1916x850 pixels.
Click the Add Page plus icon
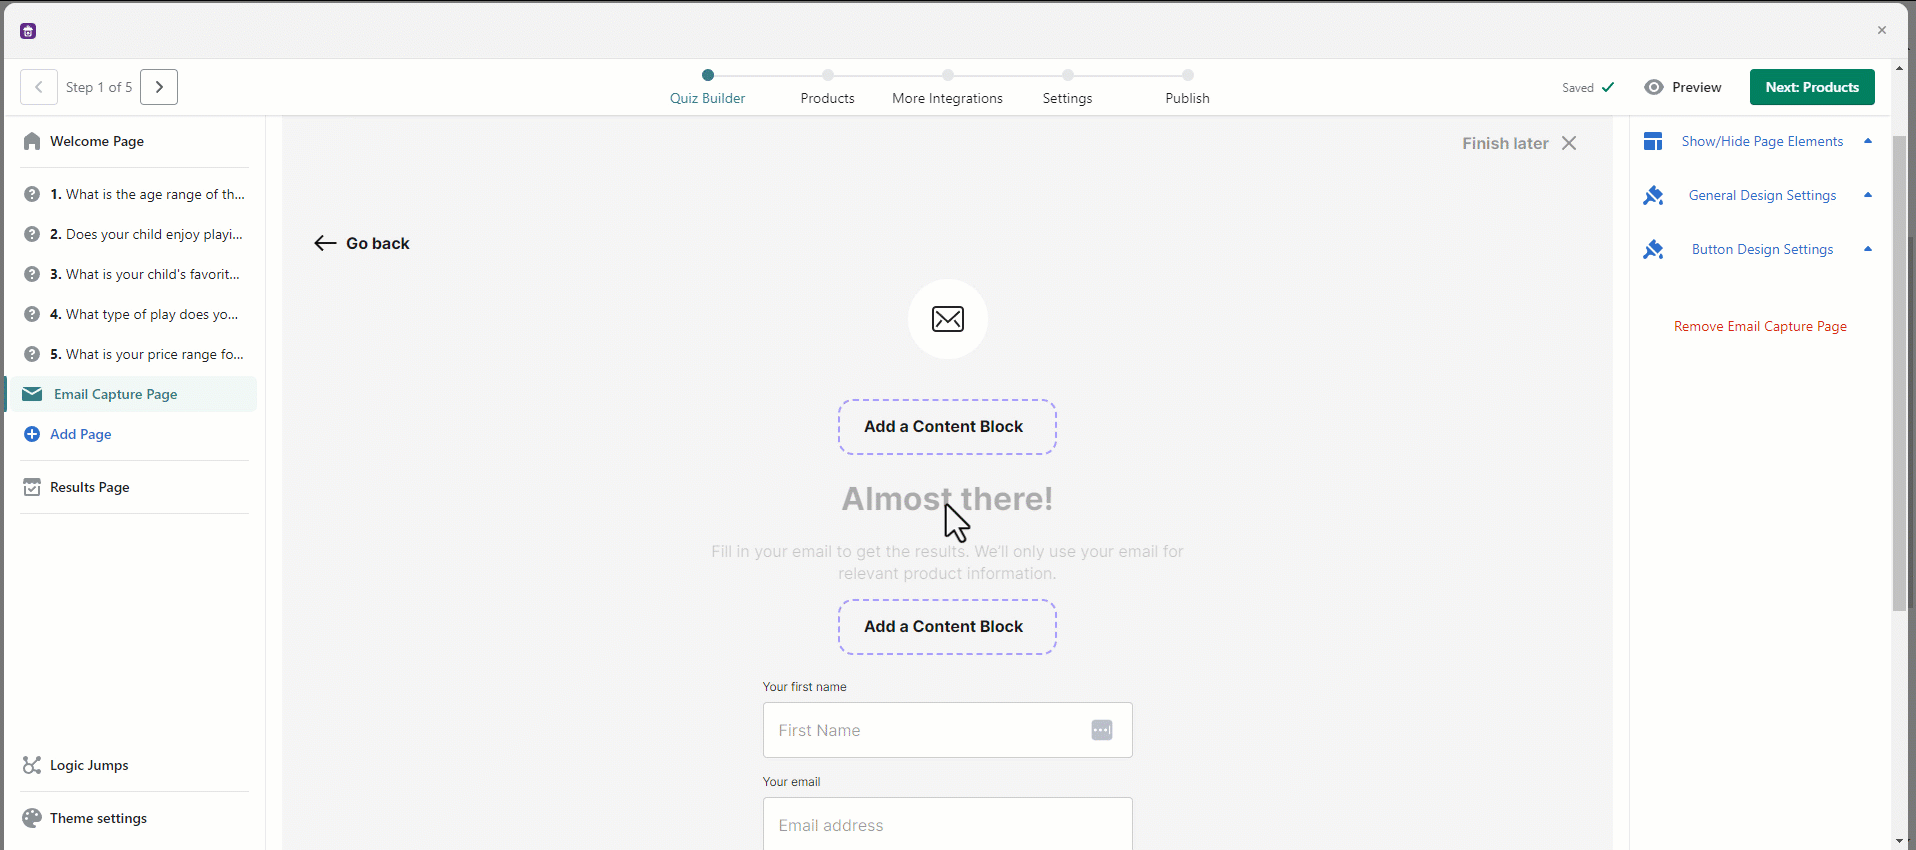tap(32, 434)
